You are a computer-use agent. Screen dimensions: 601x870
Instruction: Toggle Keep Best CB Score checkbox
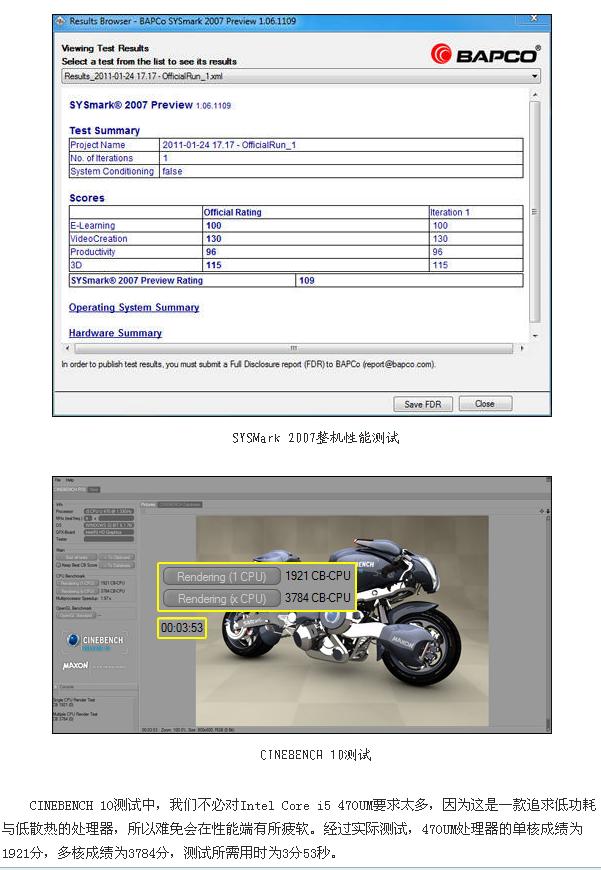click(x=58, y=565)
